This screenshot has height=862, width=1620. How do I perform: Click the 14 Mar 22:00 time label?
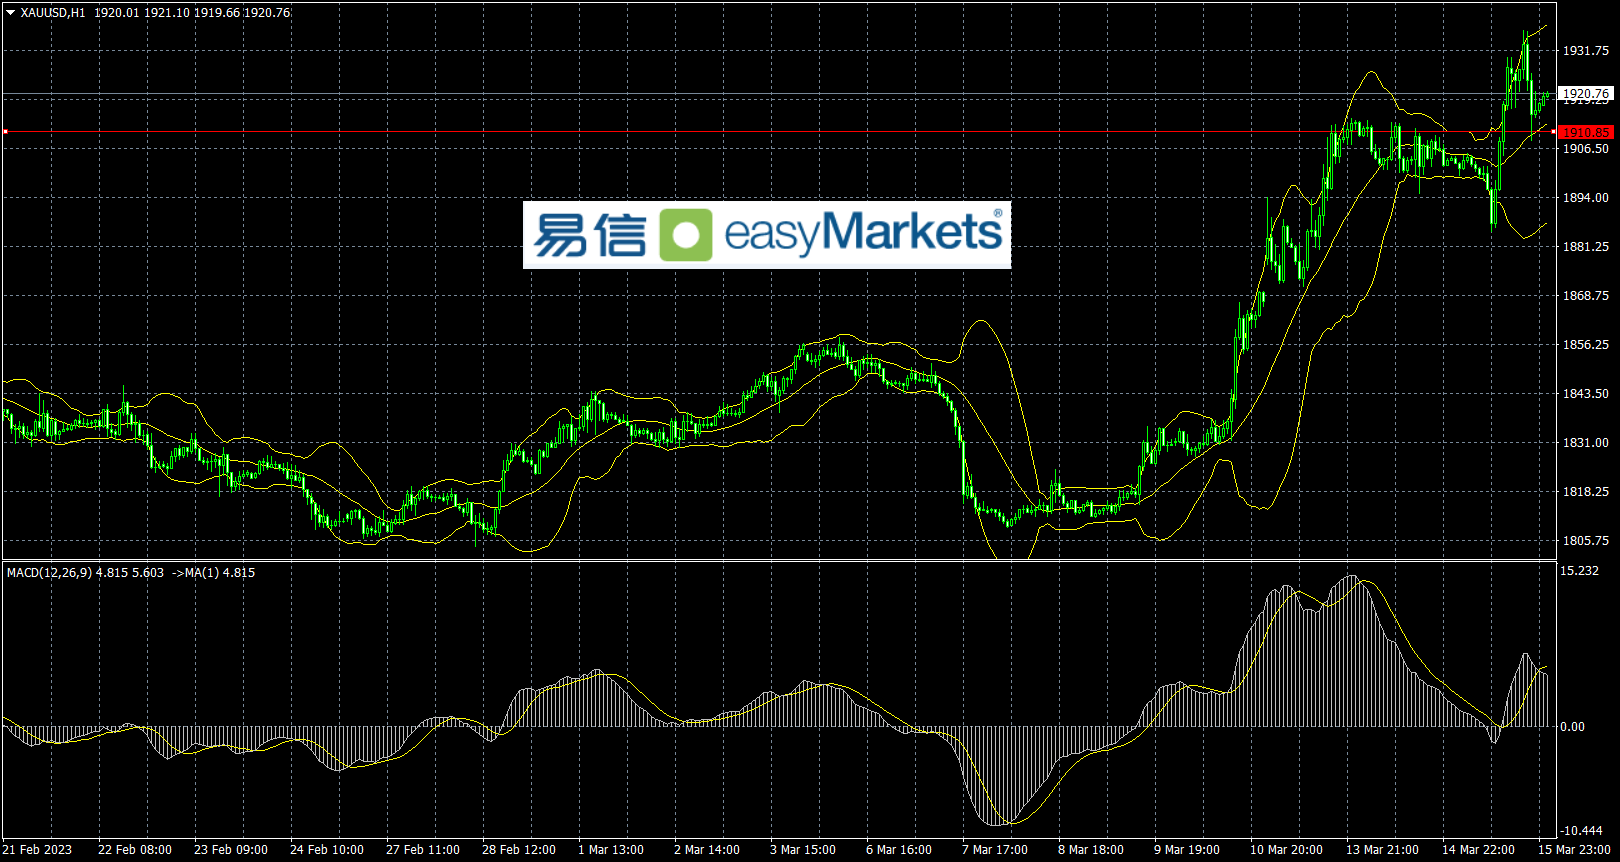(1479, 850)
